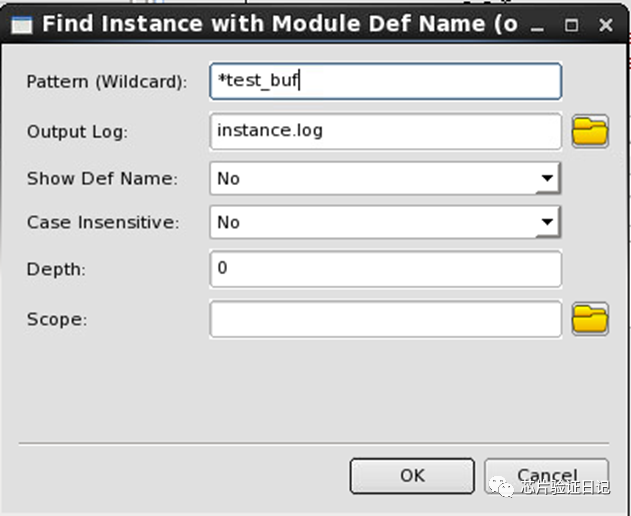Open the browse folder icon beside Output Log
This screenshot has height=516, width=631.
click(x=590, y=131)
